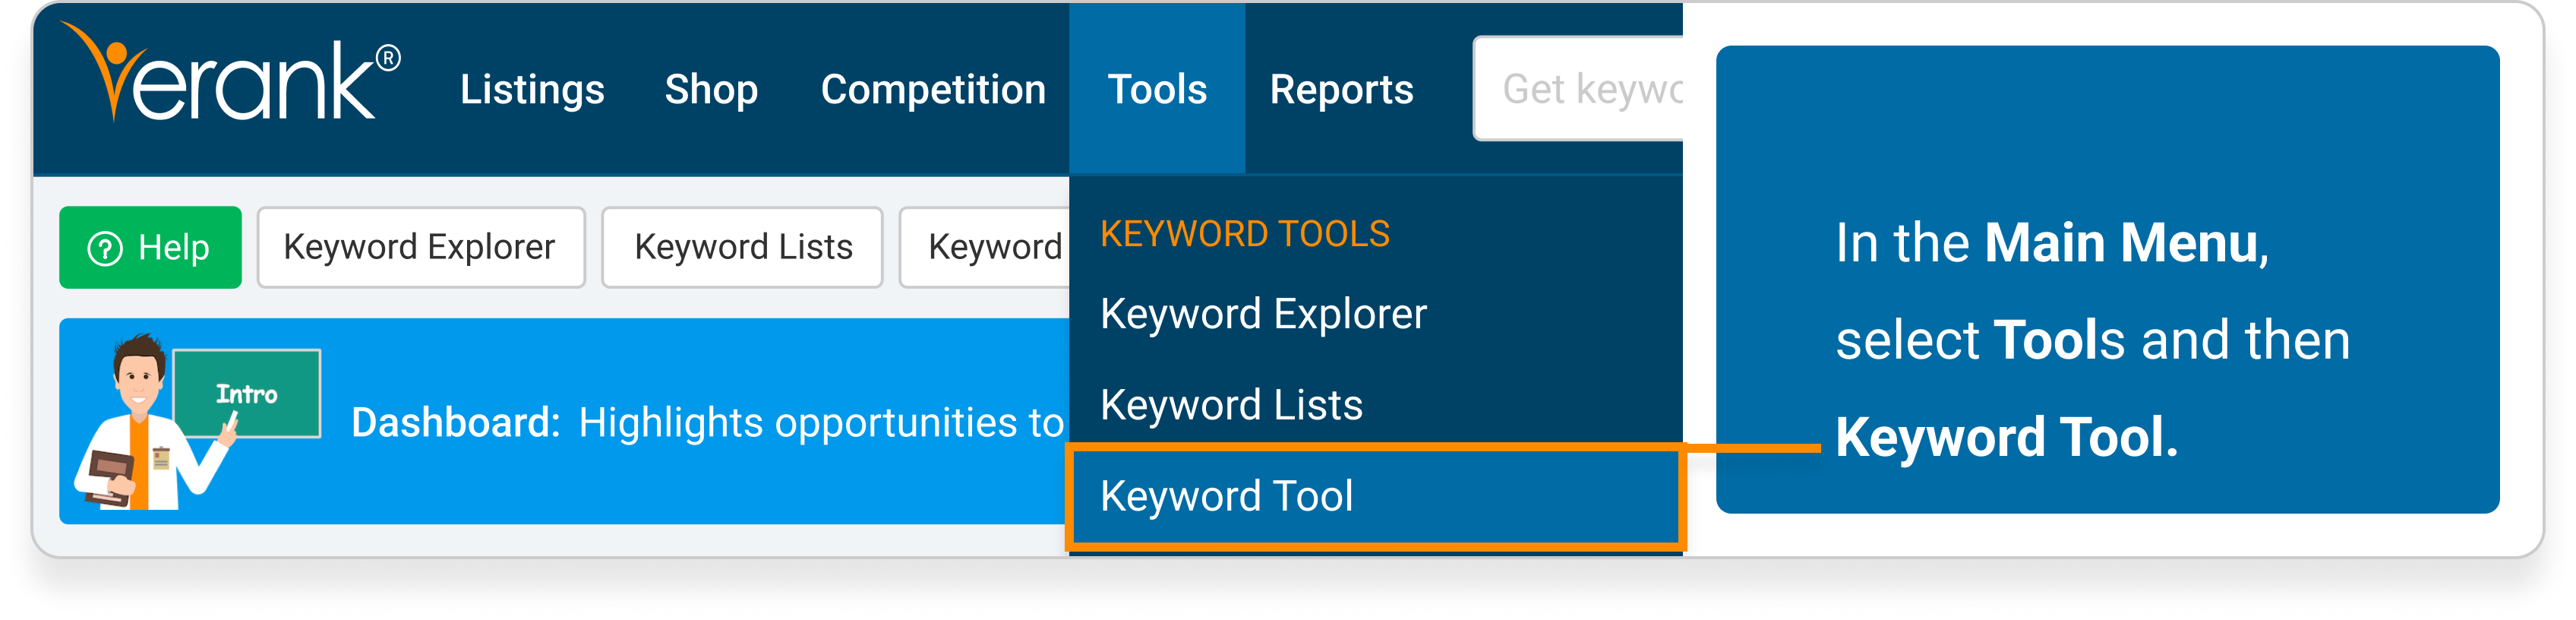The image size is (2576, 620).
Task: Select Keyword Lists in the Tools dropdown
Action: (1231, 405)
